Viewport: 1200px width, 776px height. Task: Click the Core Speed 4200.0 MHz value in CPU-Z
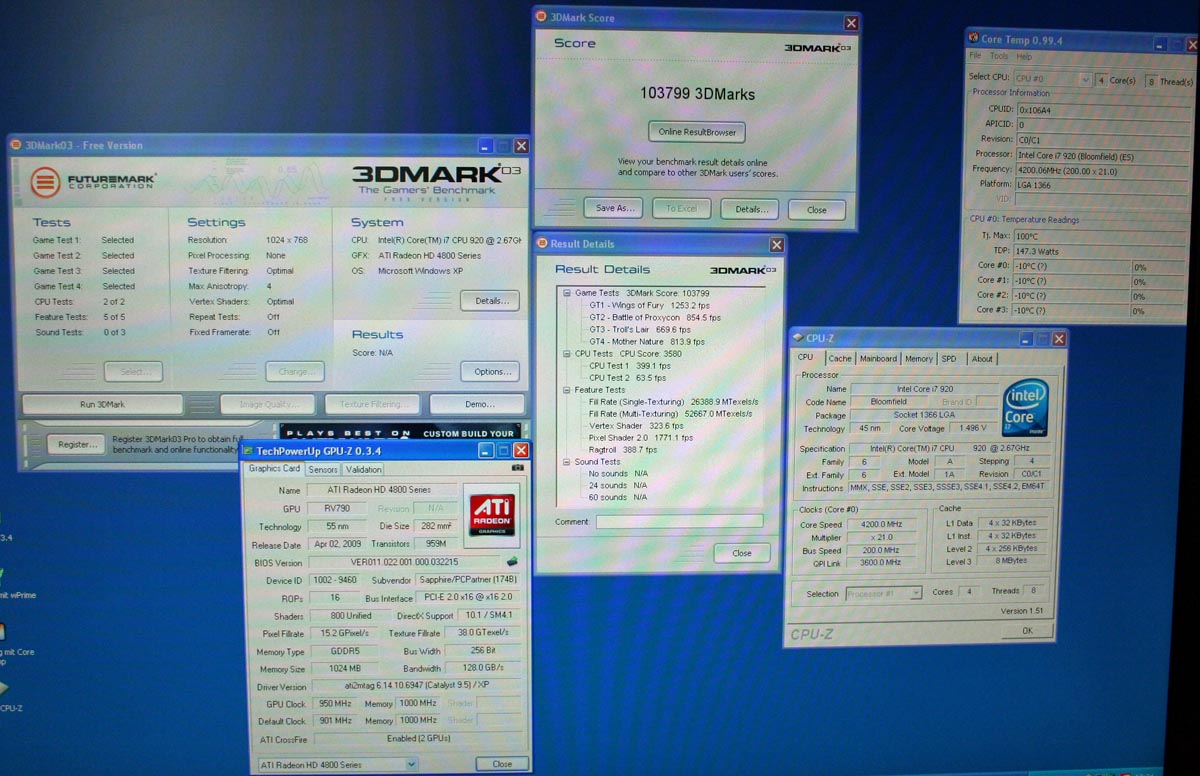pos(881,524)
